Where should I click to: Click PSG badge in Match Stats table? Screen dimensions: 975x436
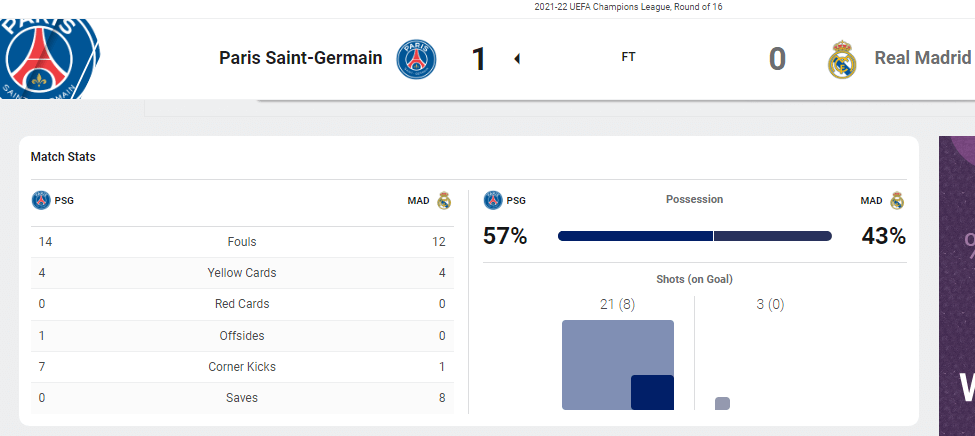point(41,200)
